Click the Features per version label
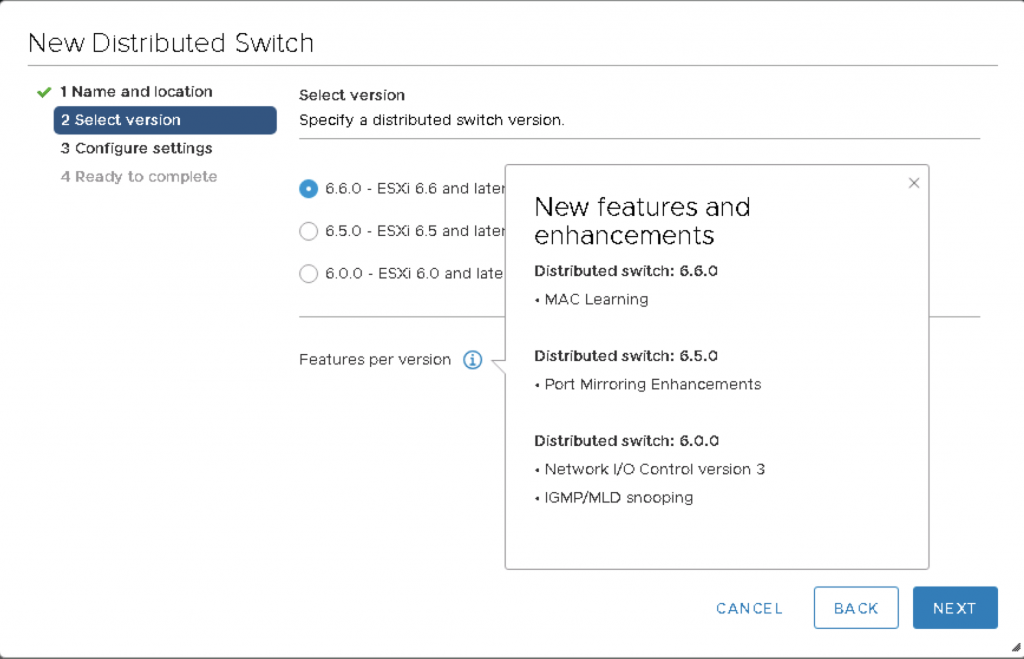Screen dimensions: 1024x659 [375, 360]
